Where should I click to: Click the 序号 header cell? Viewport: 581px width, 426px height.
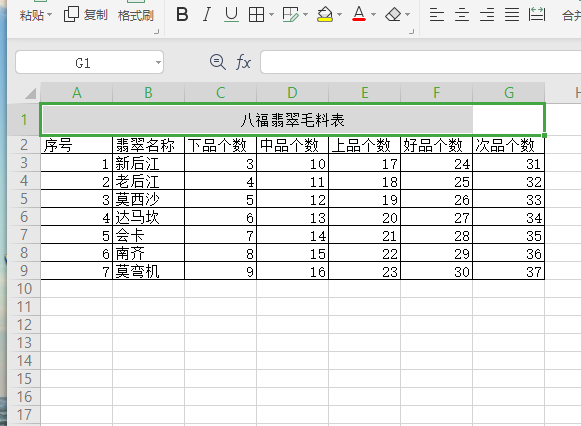(76, 145)
